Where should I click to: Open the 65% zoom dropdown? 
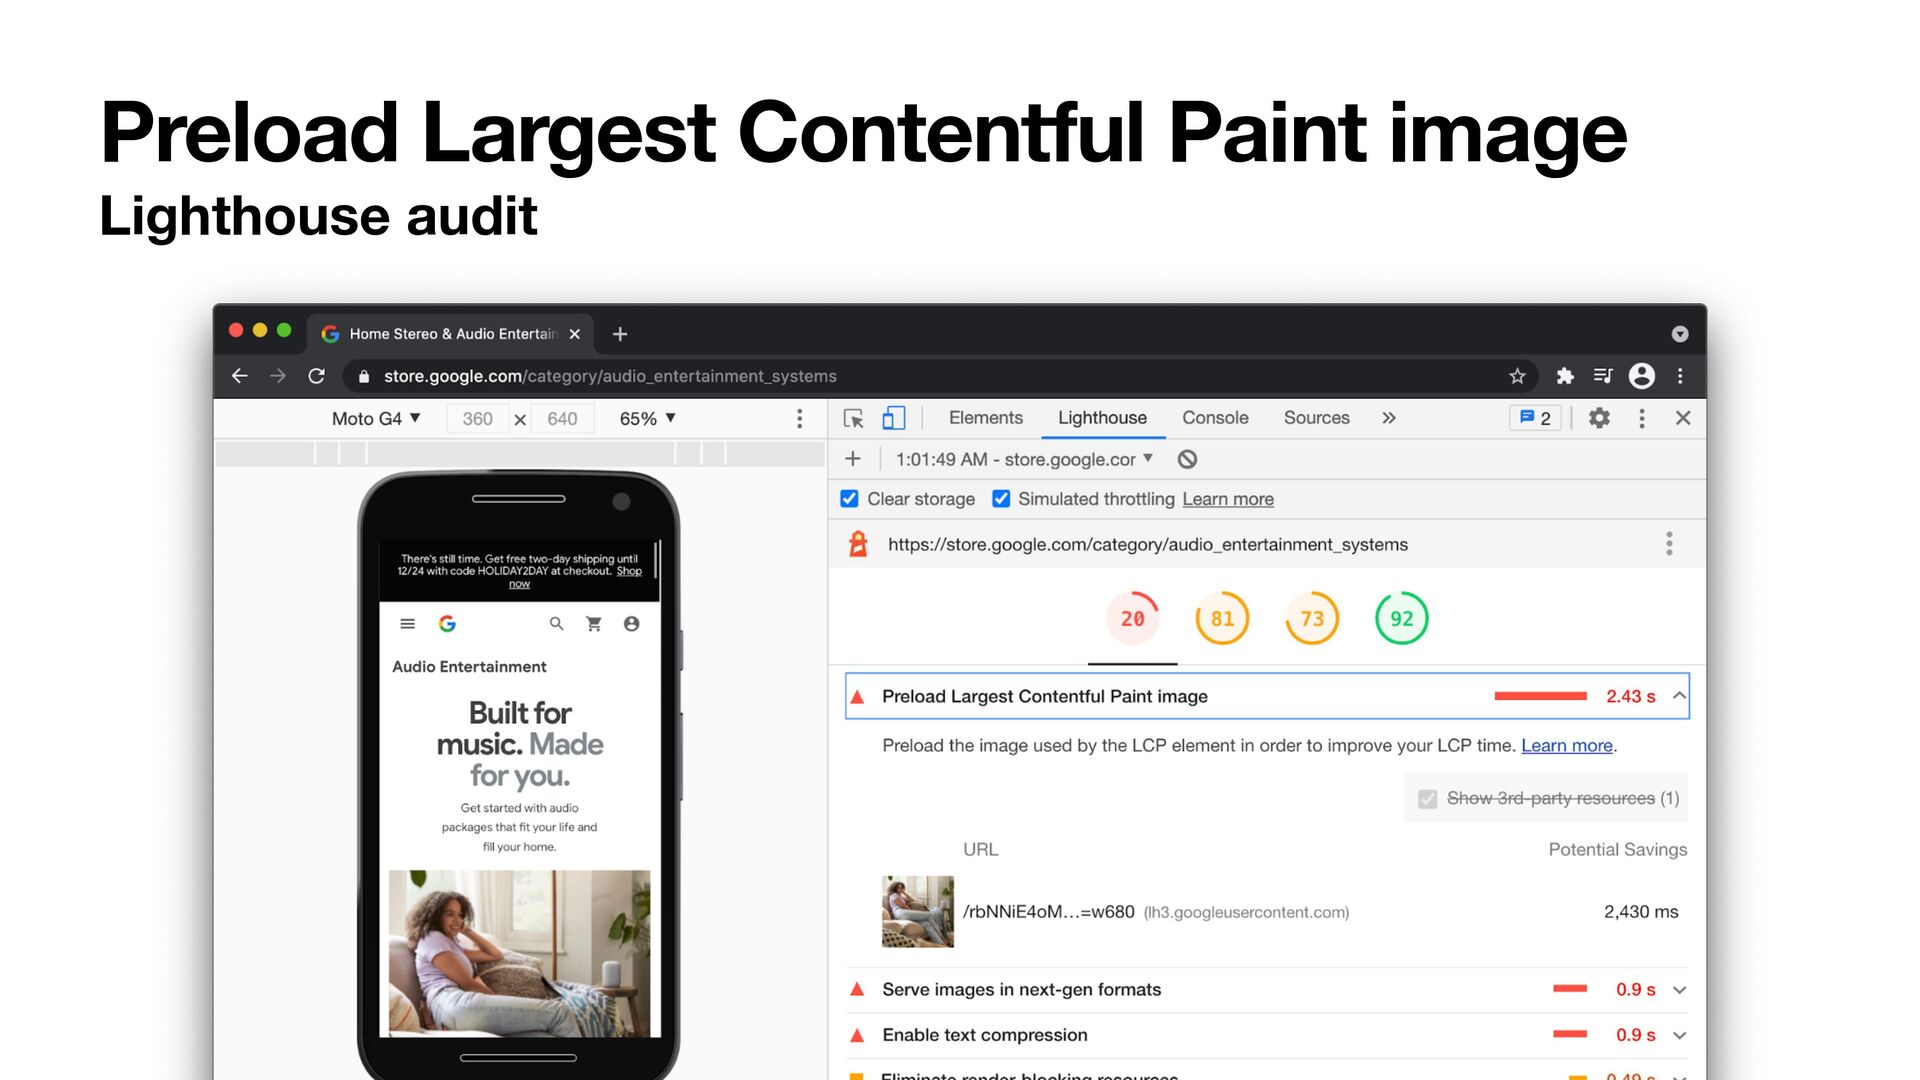point(647,419)
